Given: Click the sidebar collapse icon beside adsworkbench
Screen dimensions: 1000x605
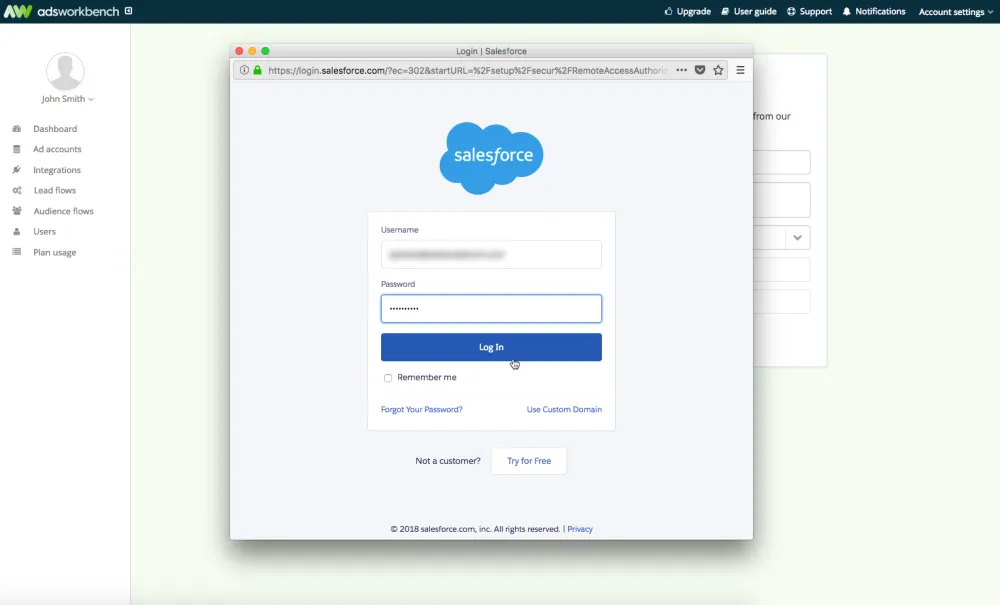Looking at the screenshot, I should coord(129,11).
